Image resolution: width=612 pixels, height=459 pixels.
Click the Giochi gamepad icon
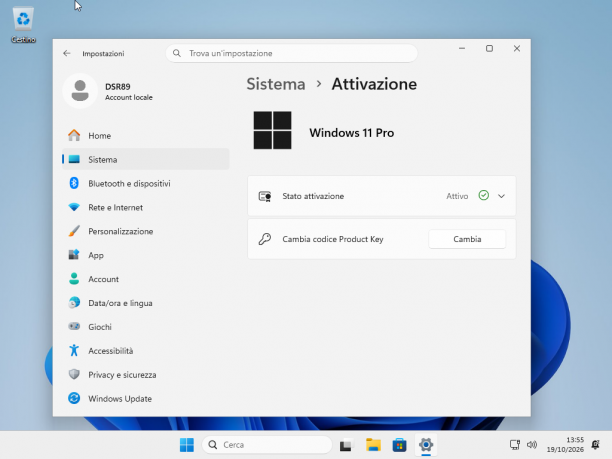[x=74, y=326]
